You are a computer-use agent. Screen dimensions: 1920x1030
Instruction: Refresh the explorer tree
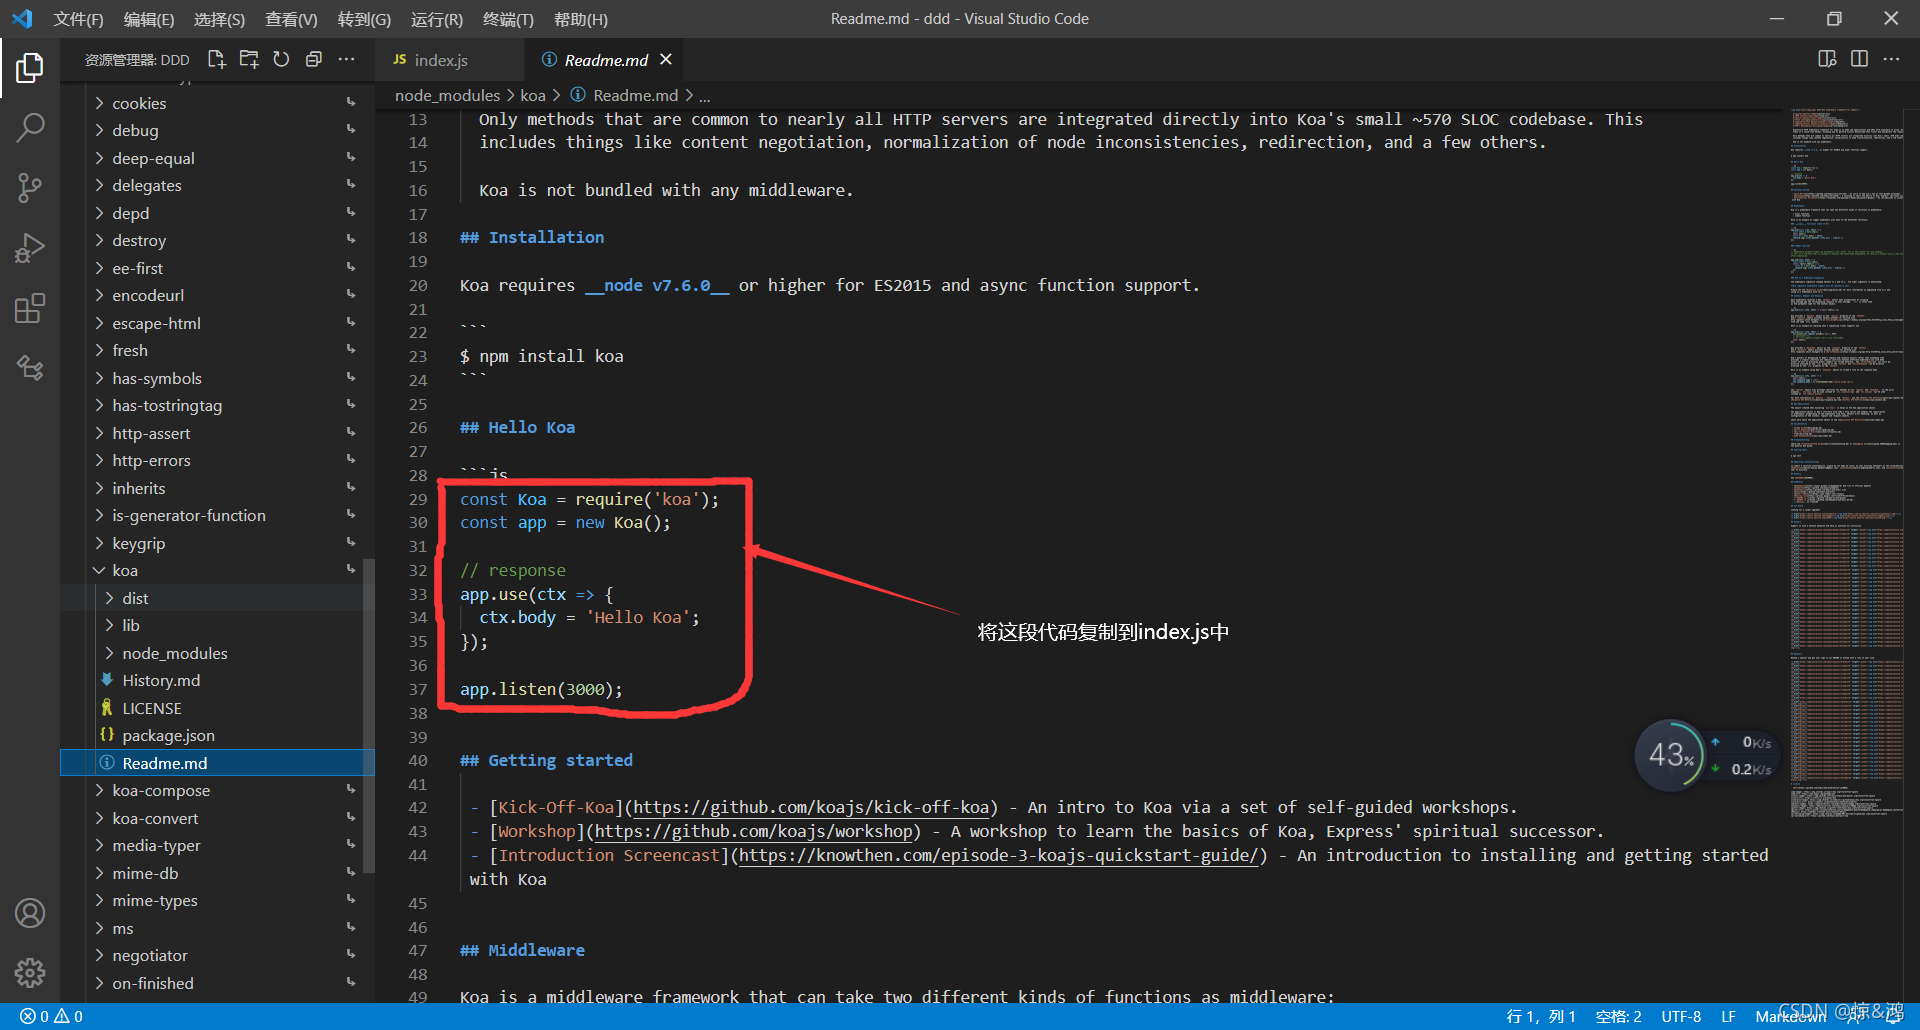pos(281,60)
